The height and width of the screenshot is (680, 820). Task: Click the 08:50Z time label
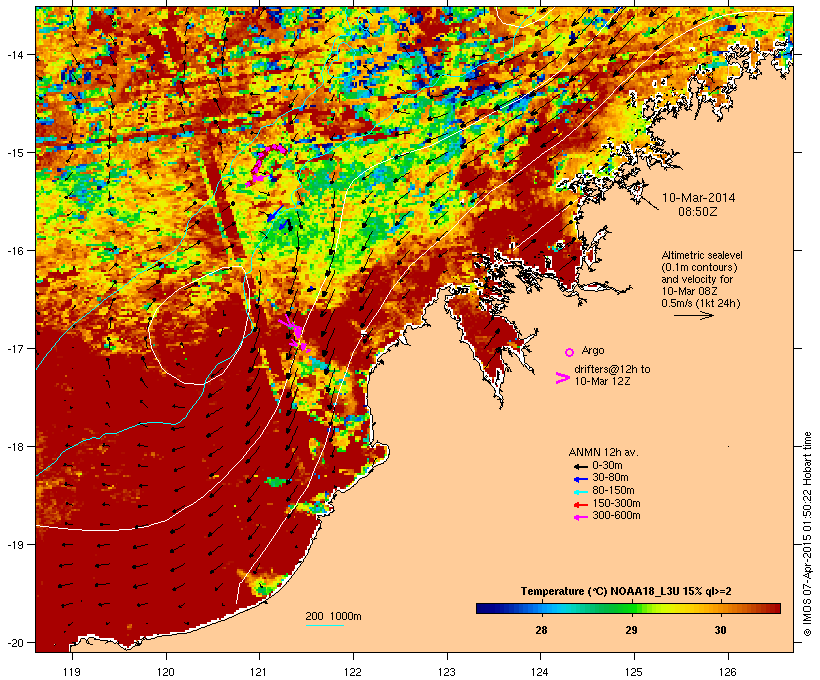pyautogui.click(x=698, y=212)
